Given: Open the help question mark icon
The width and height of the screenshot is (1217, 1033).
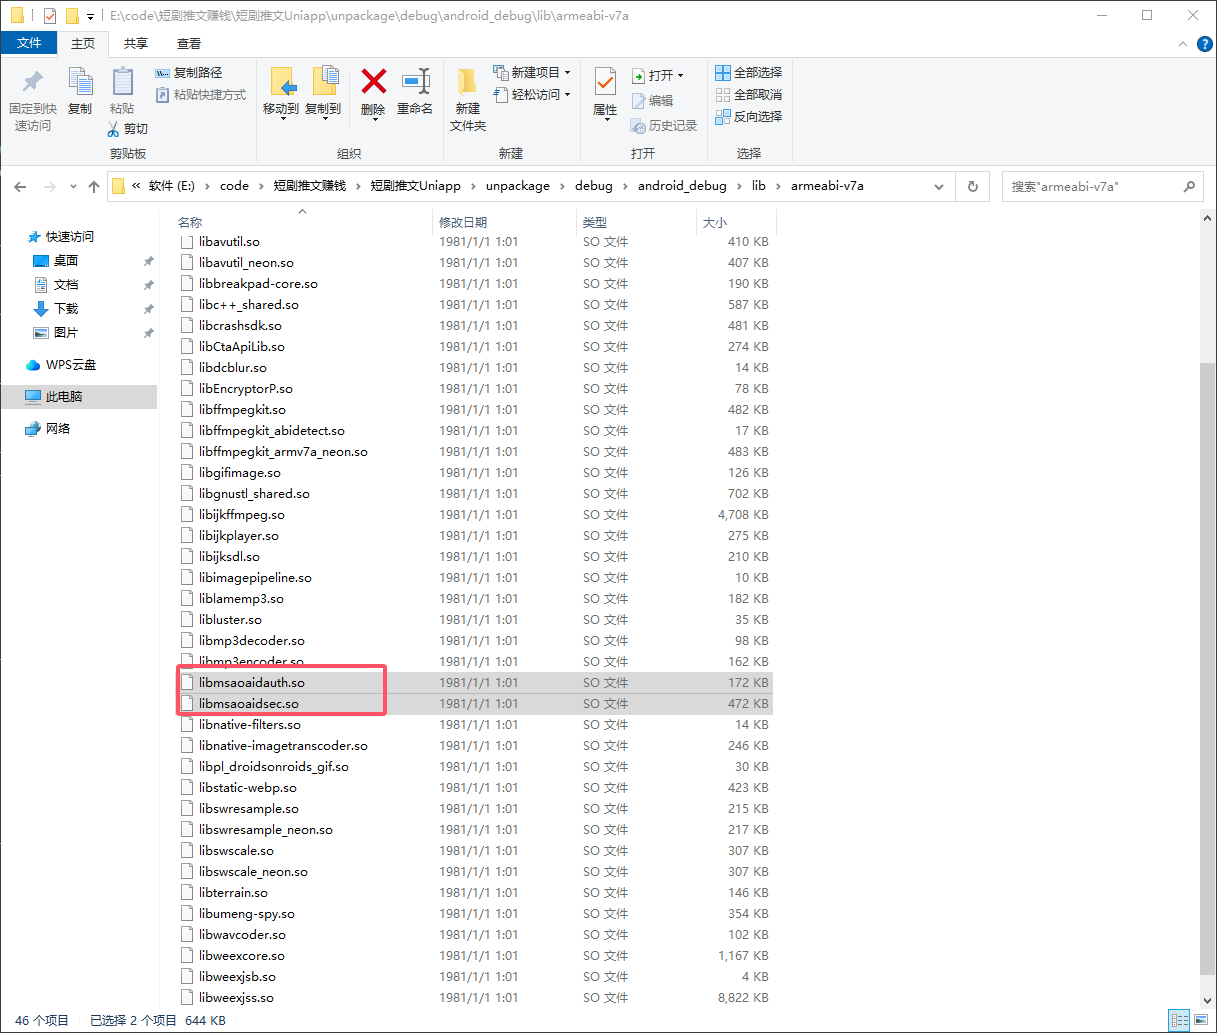Looking at the screenshot, I should pos(1204,44).
